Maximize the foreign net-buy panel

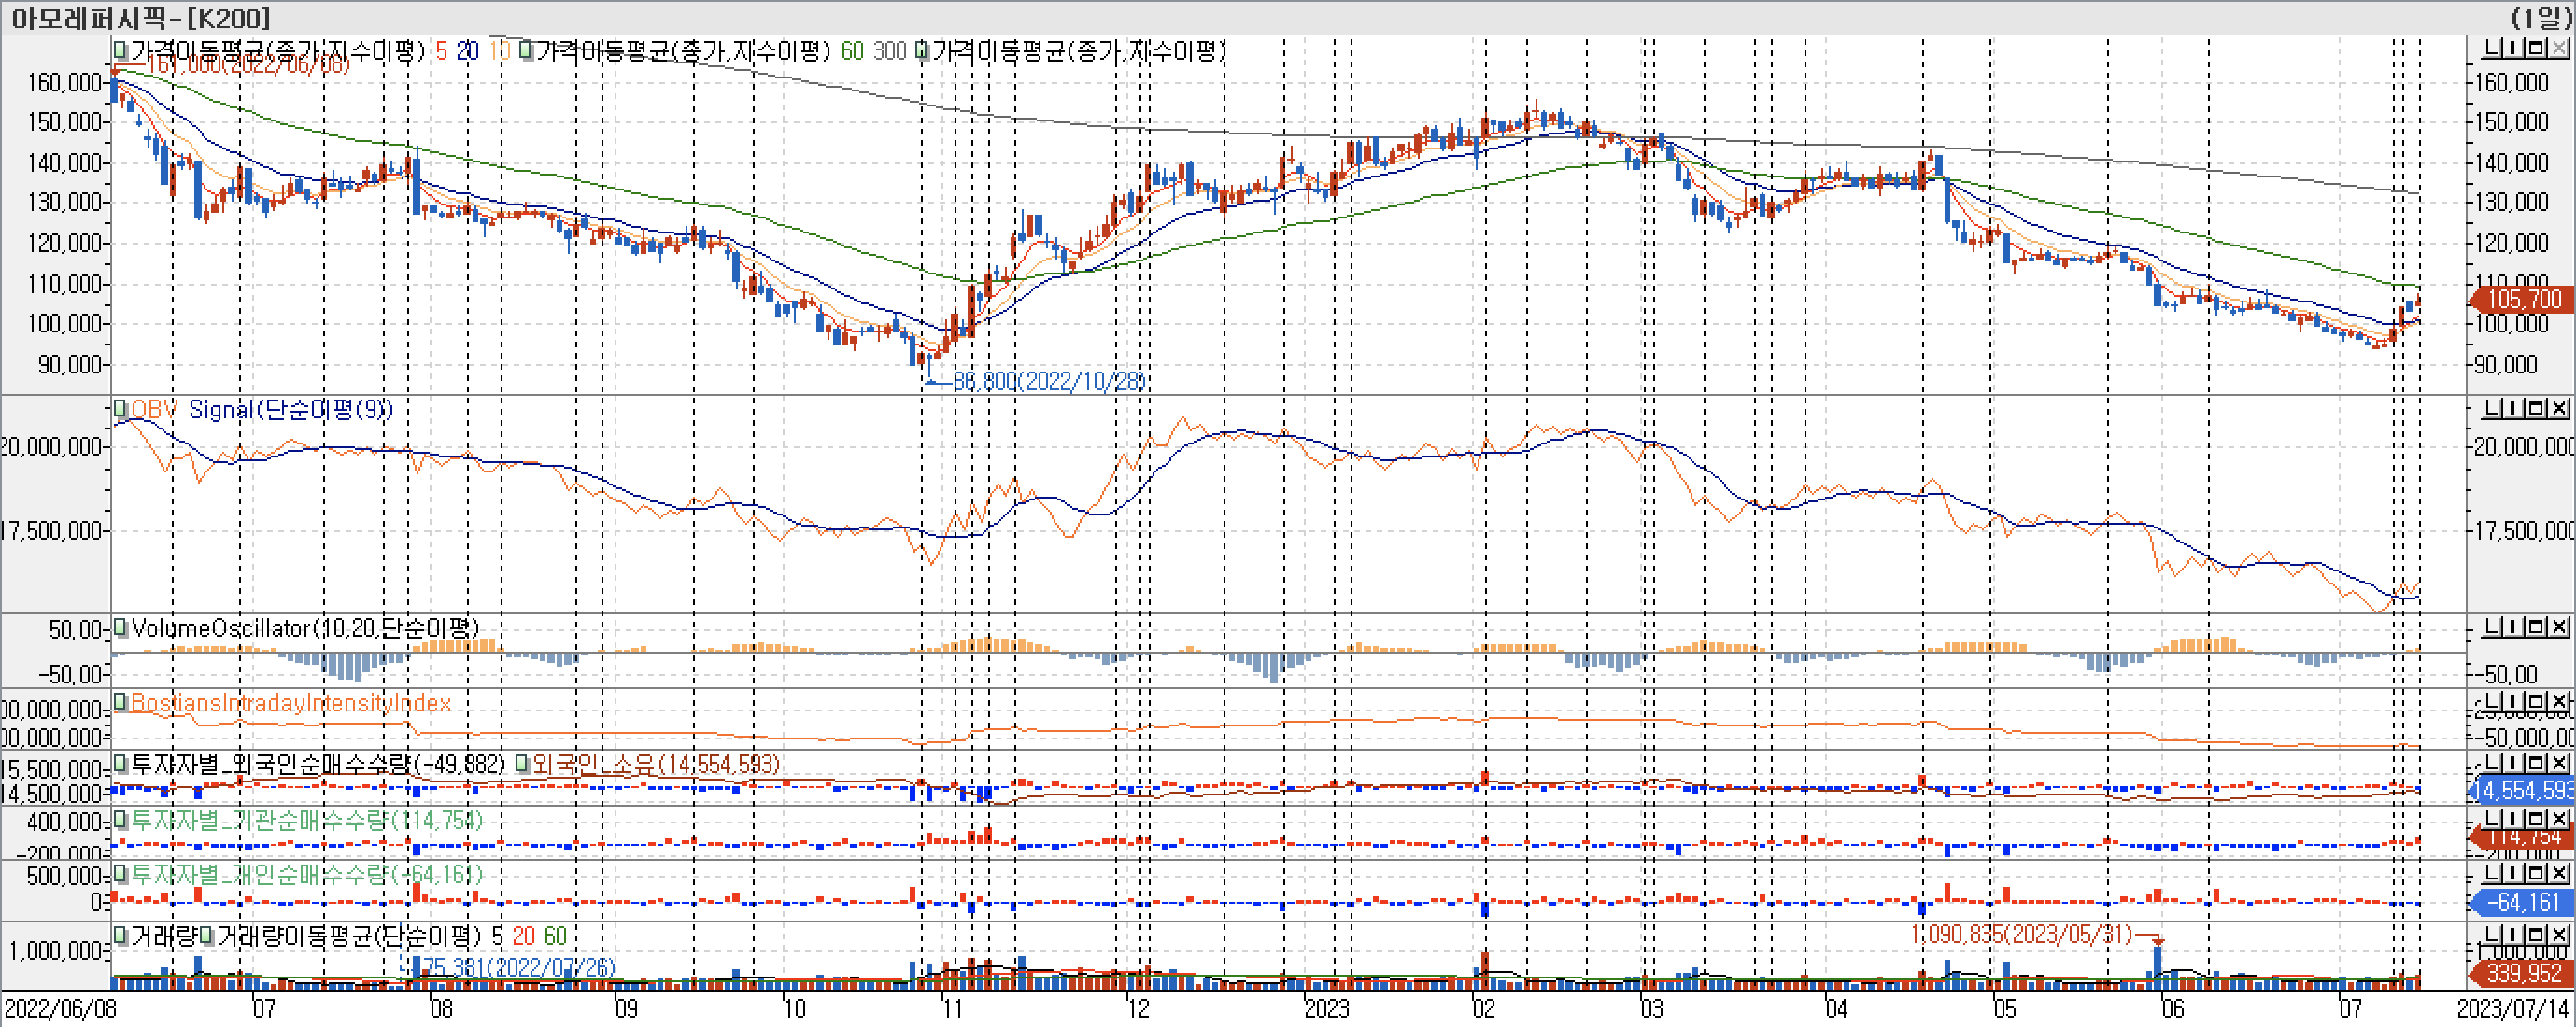click(2537, 763)
